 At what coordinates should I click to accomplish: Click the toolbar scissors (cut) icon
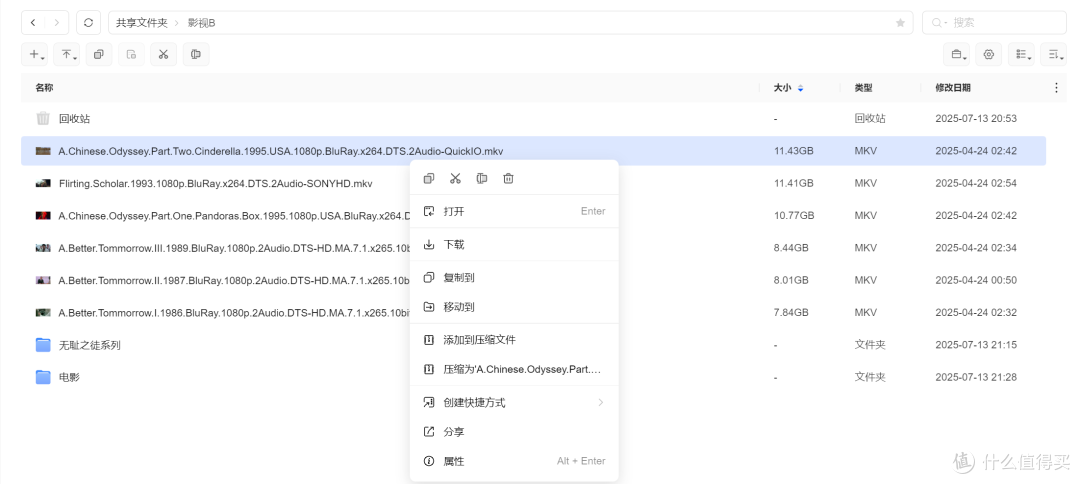(163, 54)
